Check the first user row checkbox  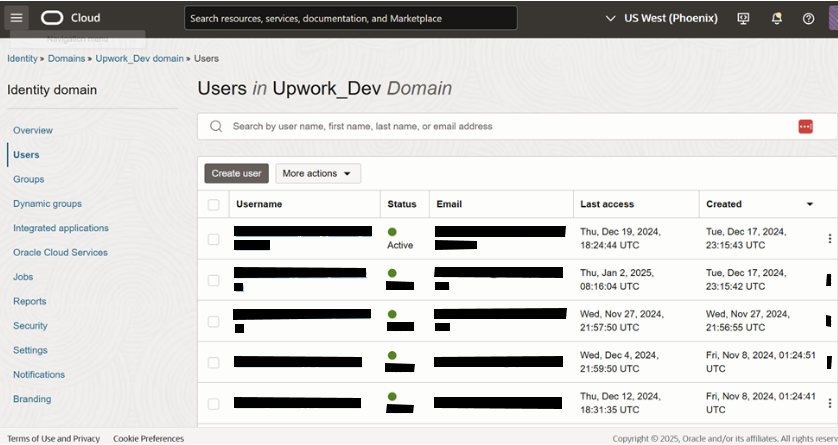213,239
